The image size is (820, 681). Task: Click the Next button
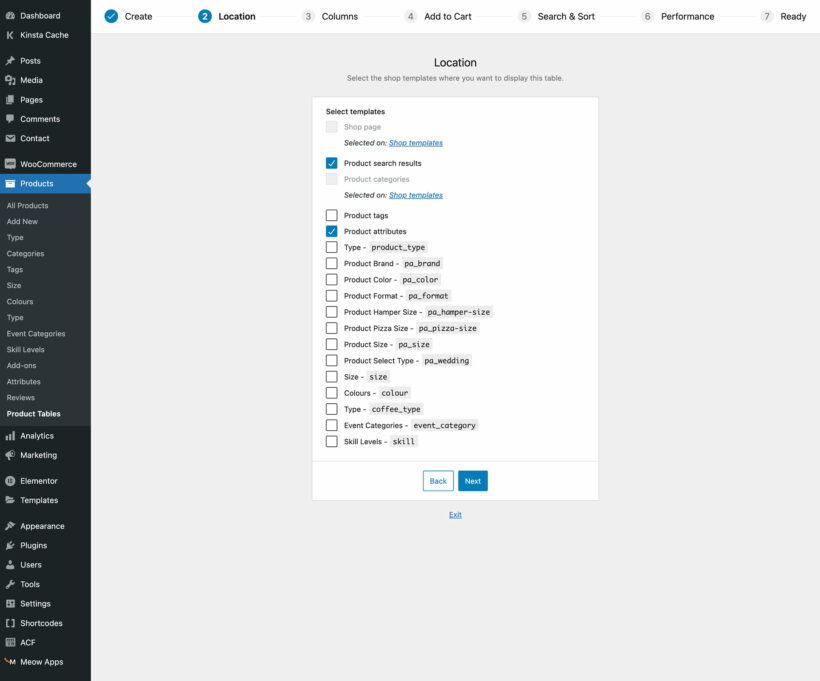point(472,481)
